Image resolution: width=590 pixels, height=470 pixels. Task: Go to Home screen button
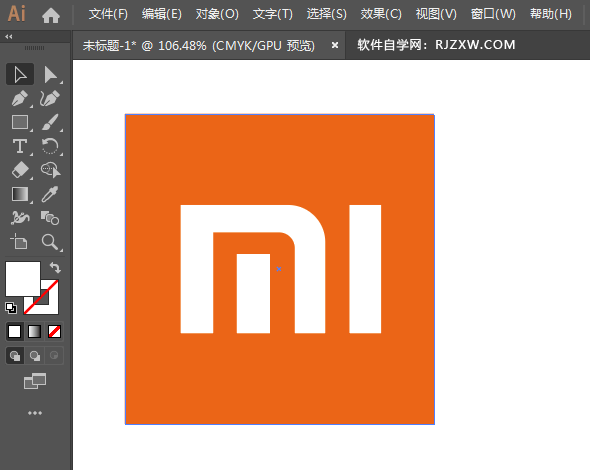pyautogui.click(x=51, y=15)
